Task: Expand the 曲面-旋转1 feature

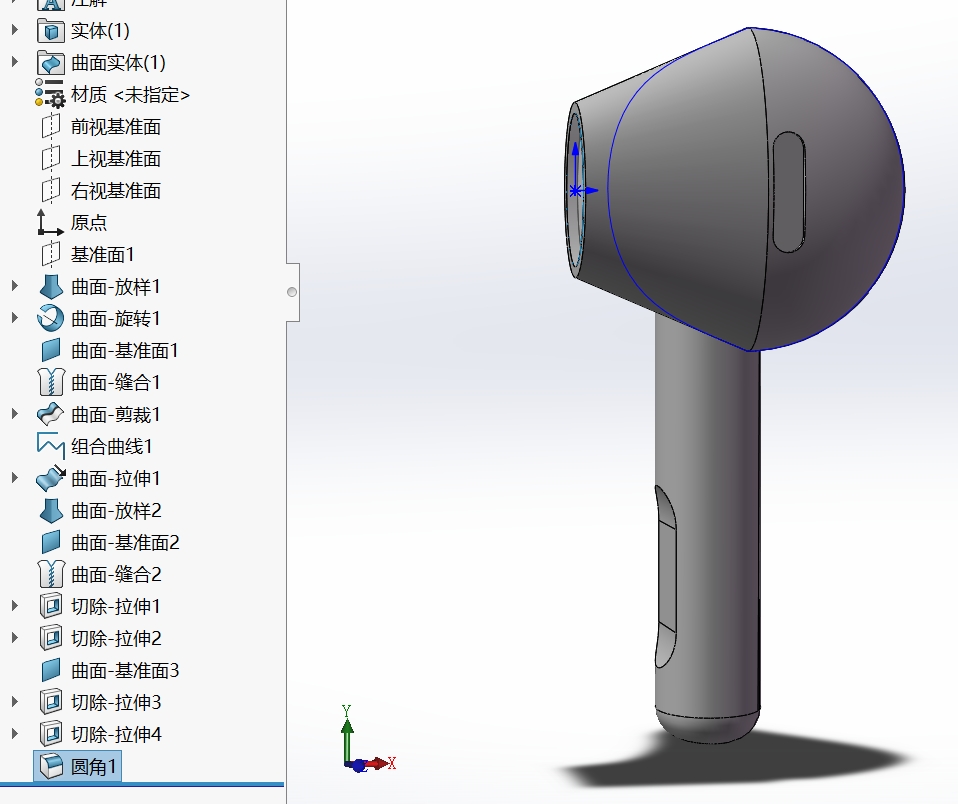Action: click(15, 318)
